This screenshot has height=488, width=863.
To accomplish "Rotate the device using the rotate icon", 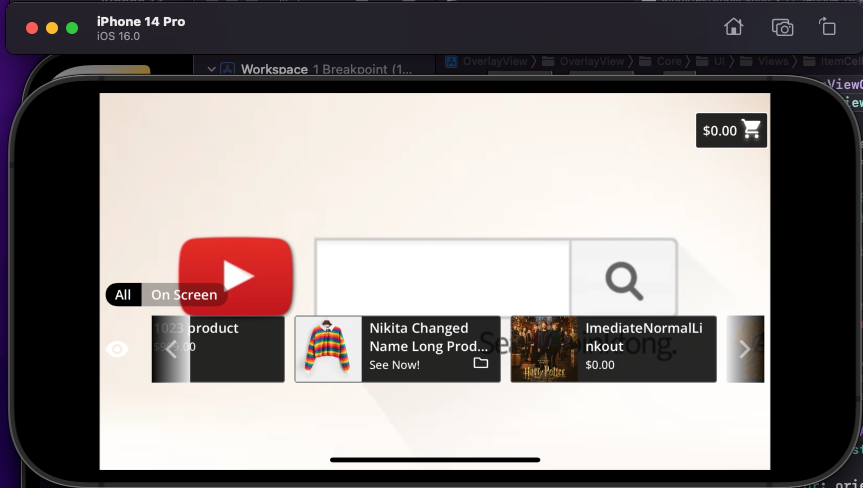I will pos(827,27).
